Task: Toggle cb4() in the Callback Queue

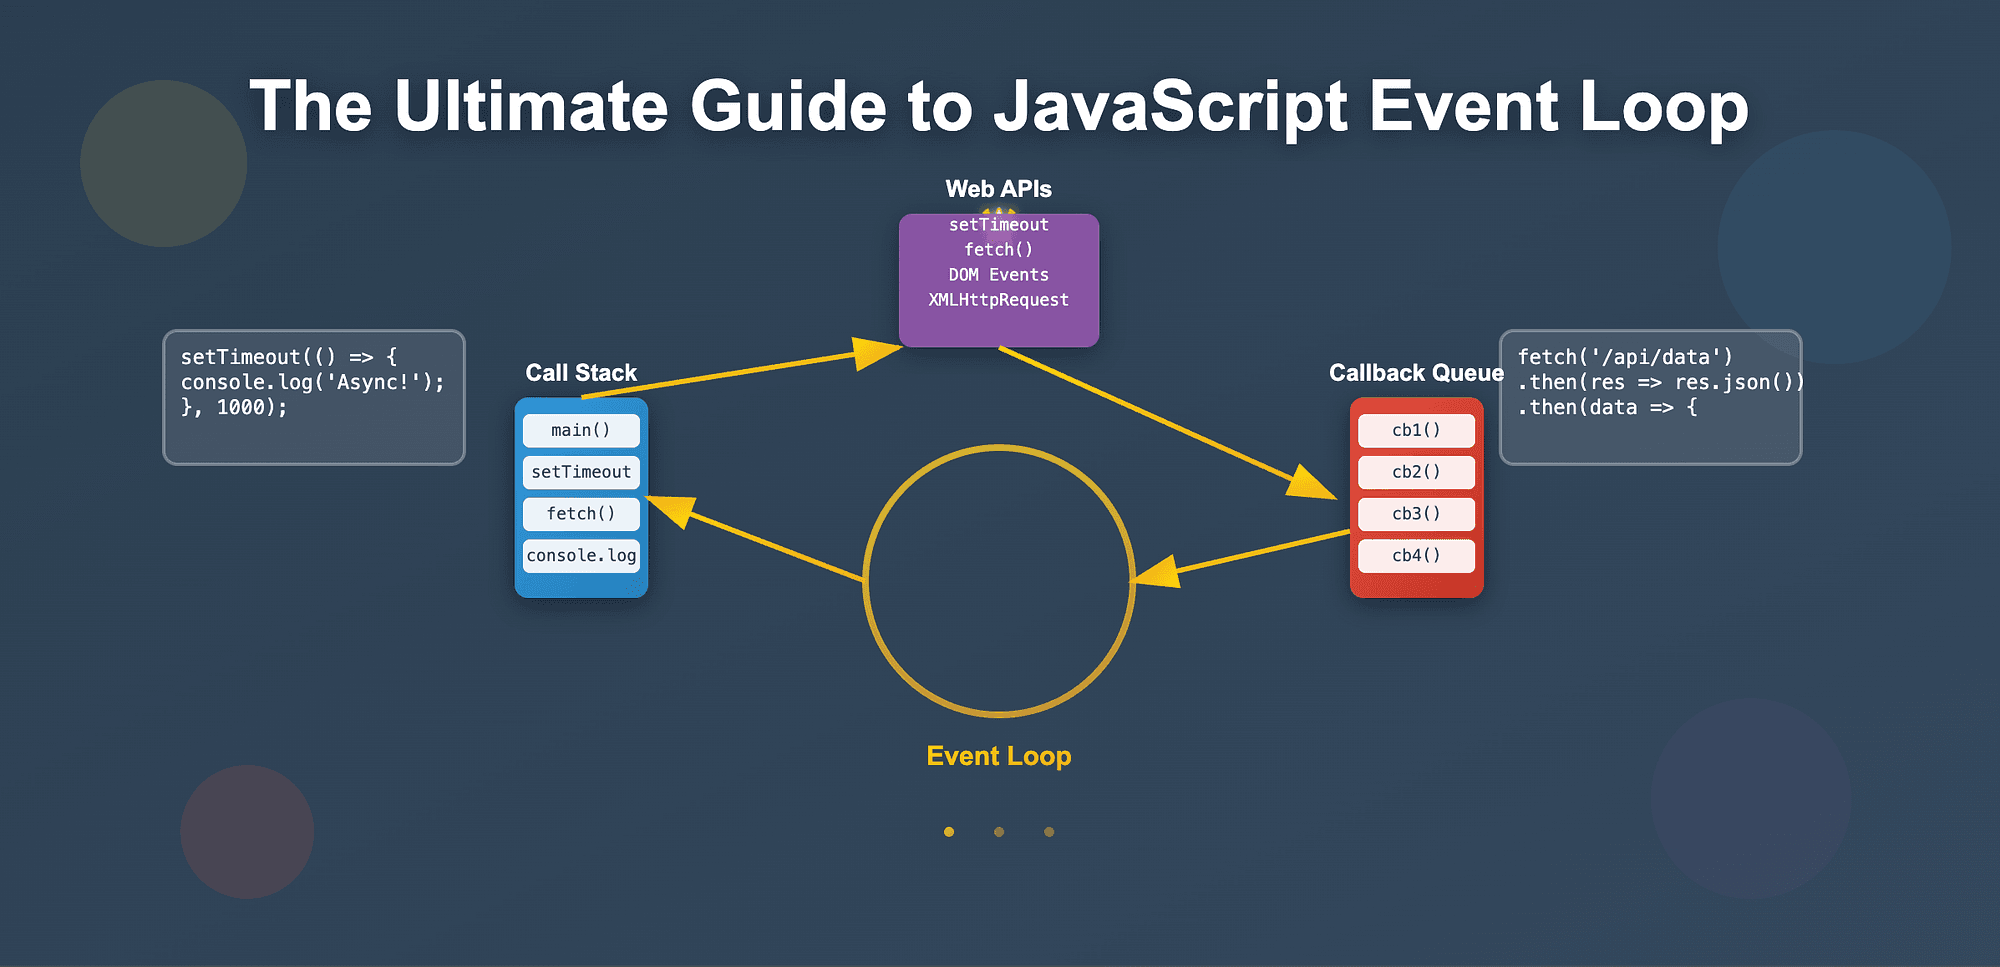Action: click(x=1416, y=555)
